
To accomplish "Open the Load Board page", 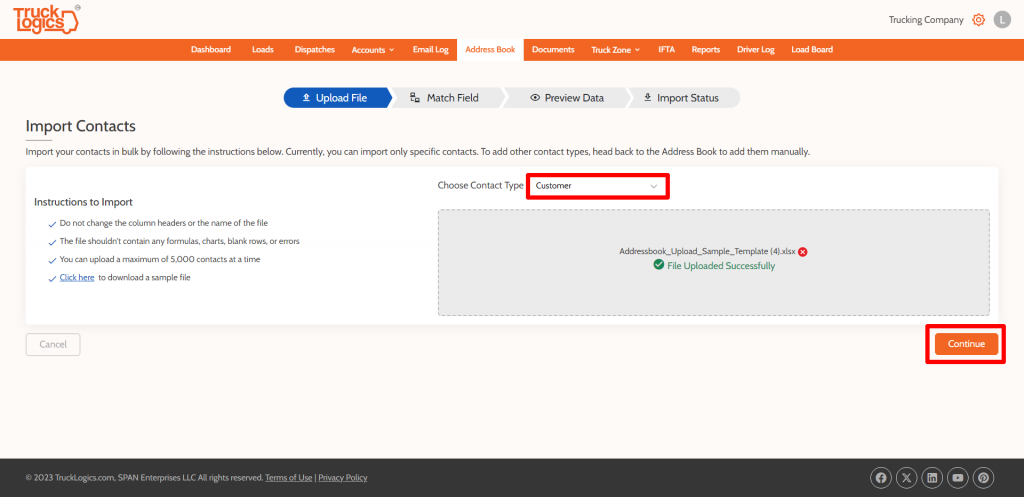I will pos(812,50).
